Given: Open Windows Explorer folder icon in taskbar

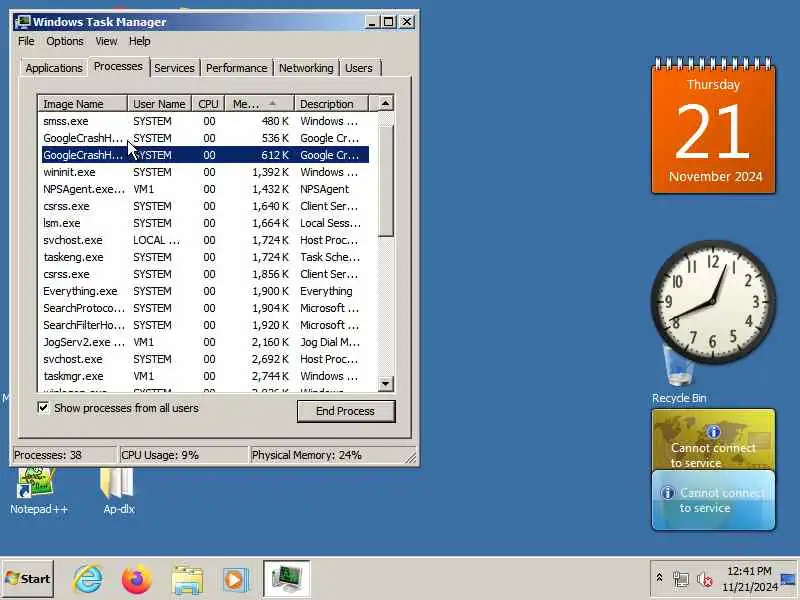Looking at the screenshot, I should click(187, 580).
